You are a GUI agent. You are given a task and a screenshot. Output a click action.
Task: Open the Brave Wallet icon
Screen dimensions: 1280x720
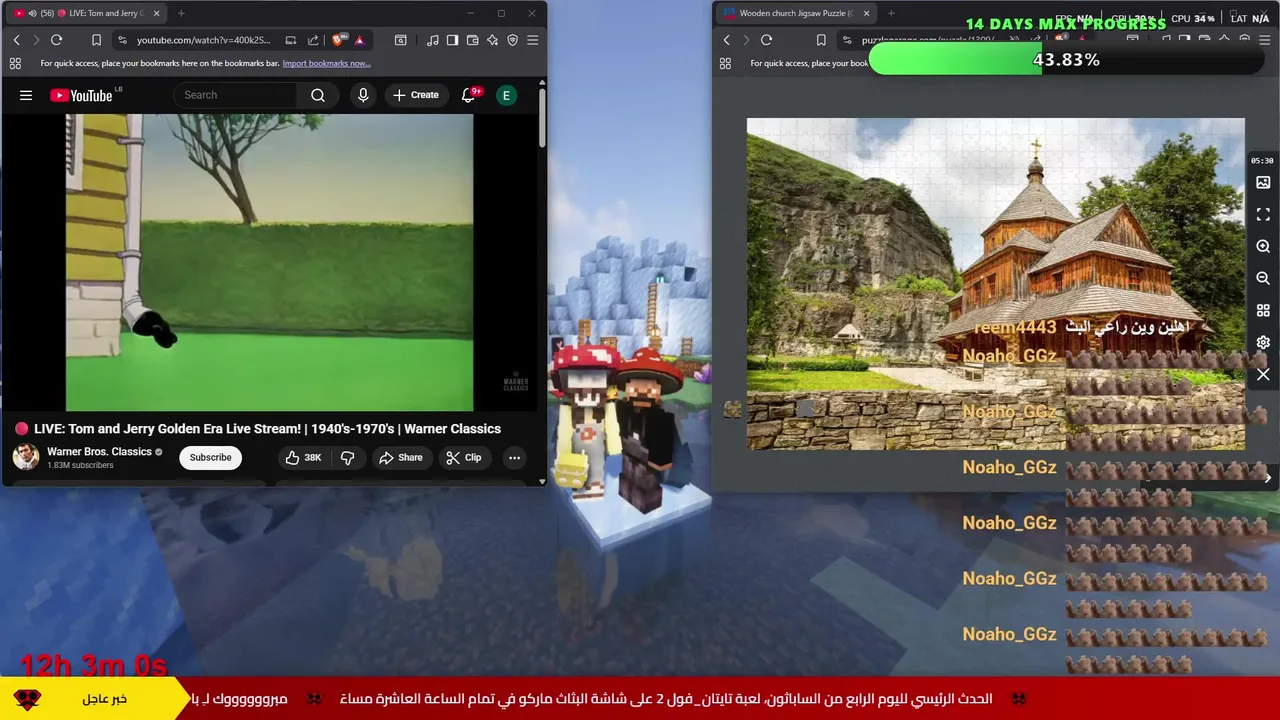coord(472,40)
